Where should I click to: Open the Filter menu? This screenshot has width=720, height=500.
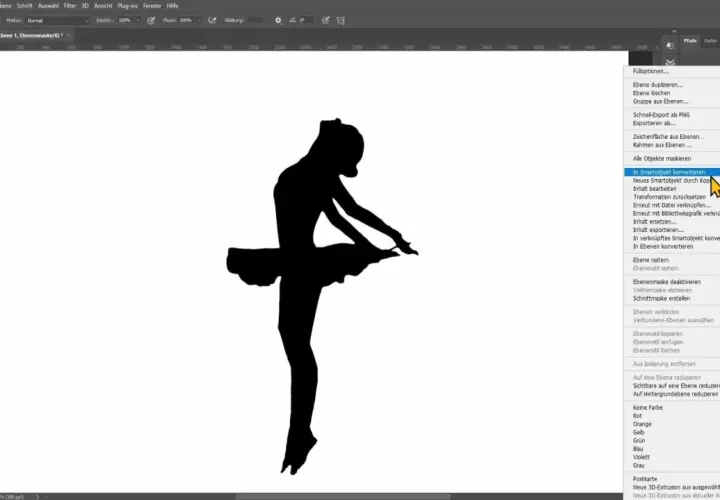[70, 6]
